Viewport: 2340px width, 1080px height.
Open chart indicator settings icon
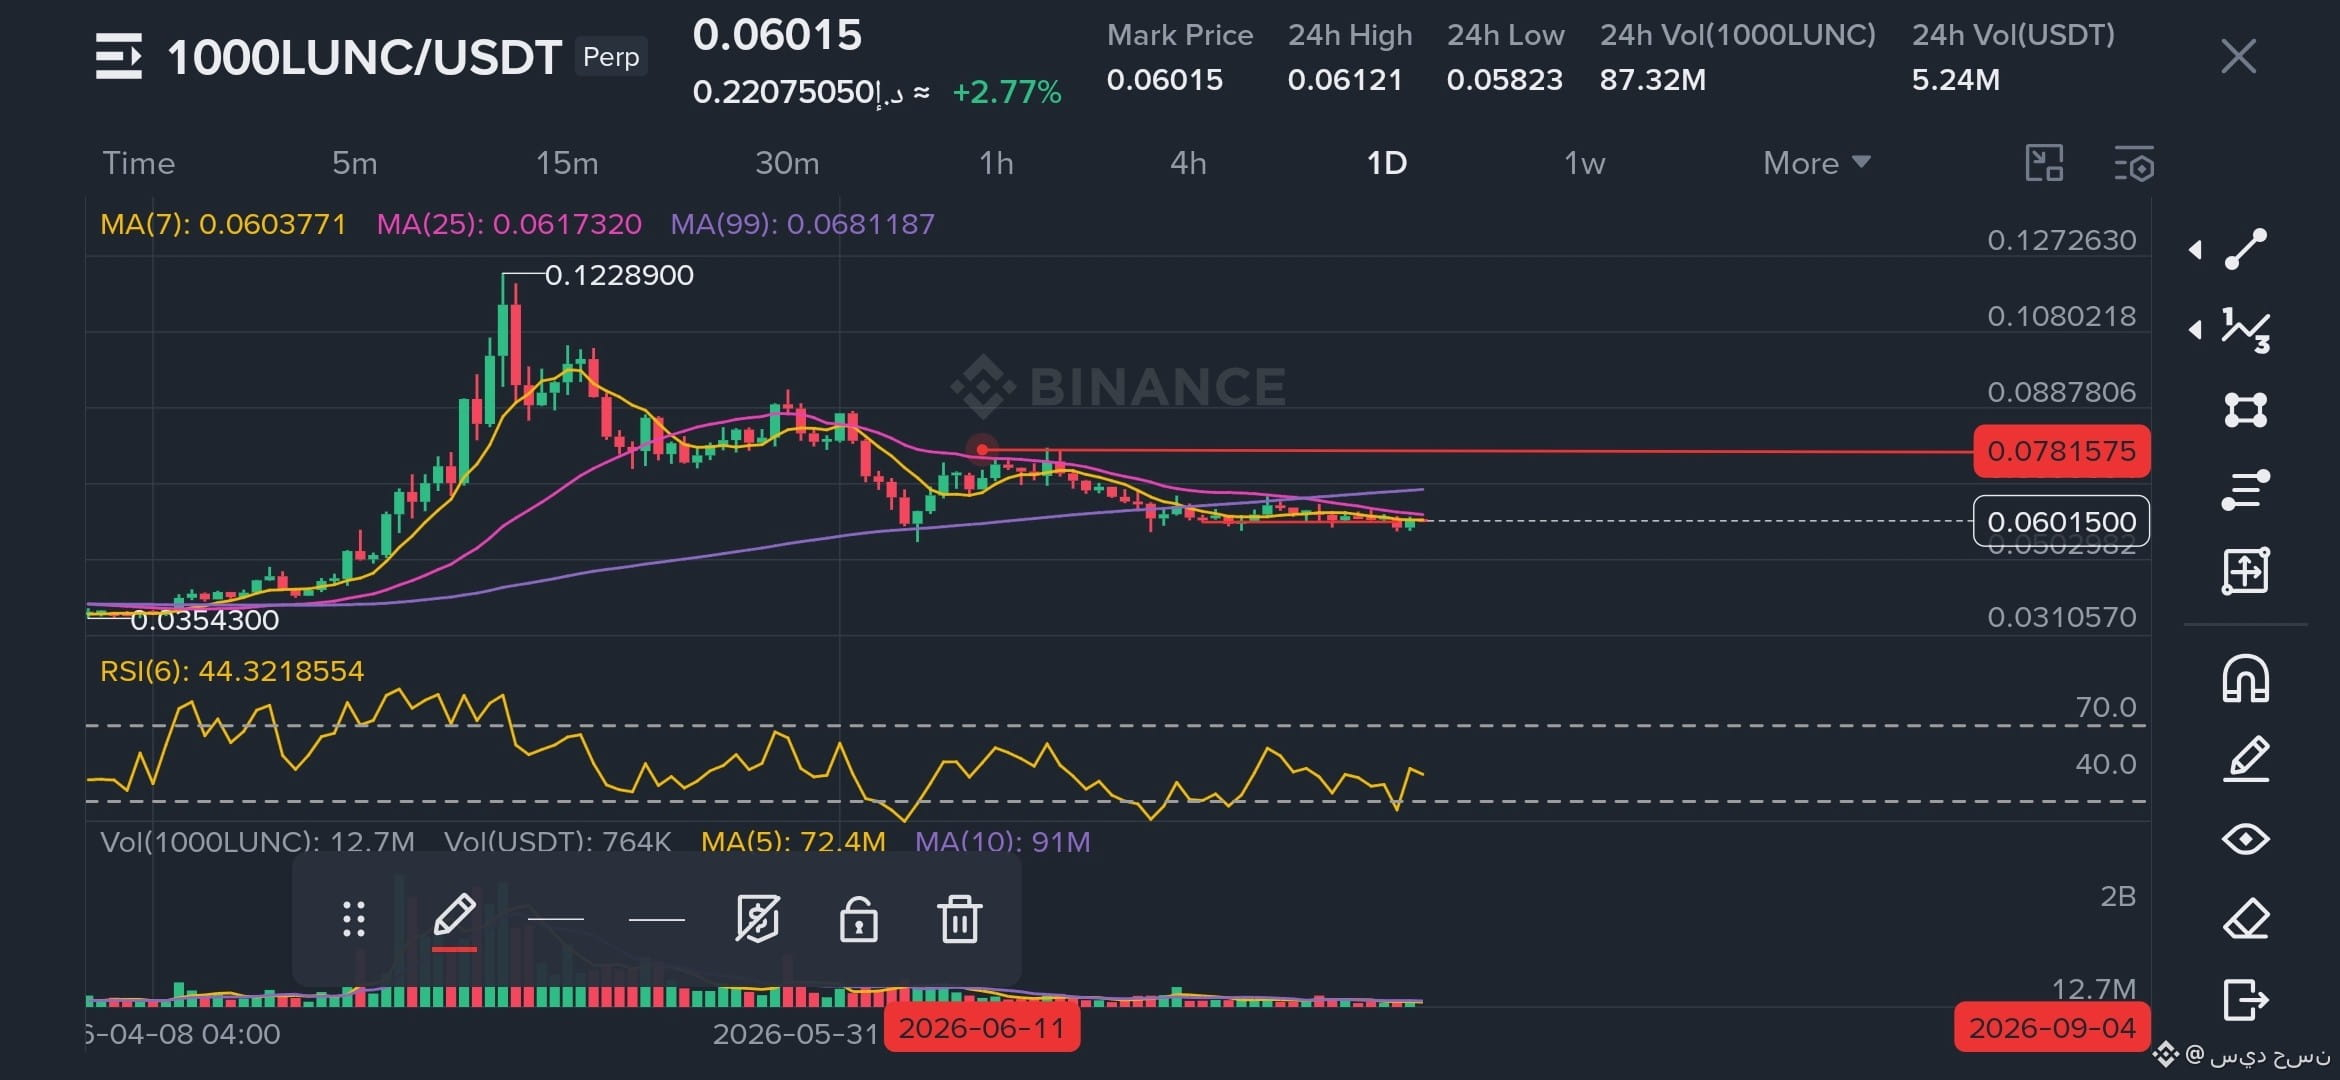click(2134, 163)
